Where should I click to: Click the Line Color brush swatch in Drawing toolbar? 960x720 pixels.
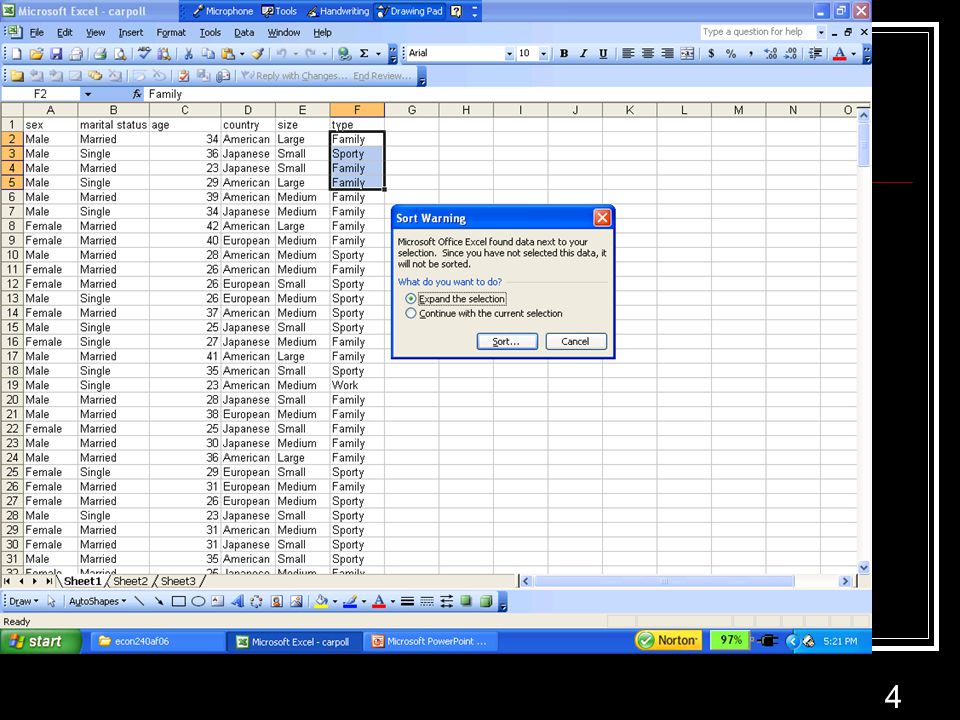click(x=350, y=601)
